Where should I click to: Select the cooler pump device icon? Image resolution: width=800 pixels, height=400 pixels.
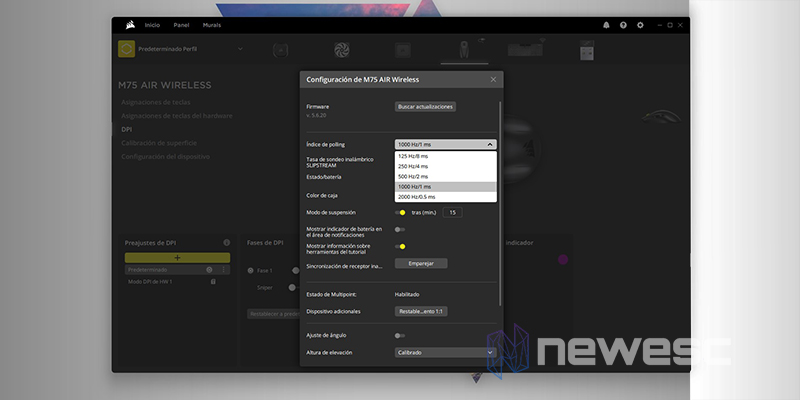(281, 49)
